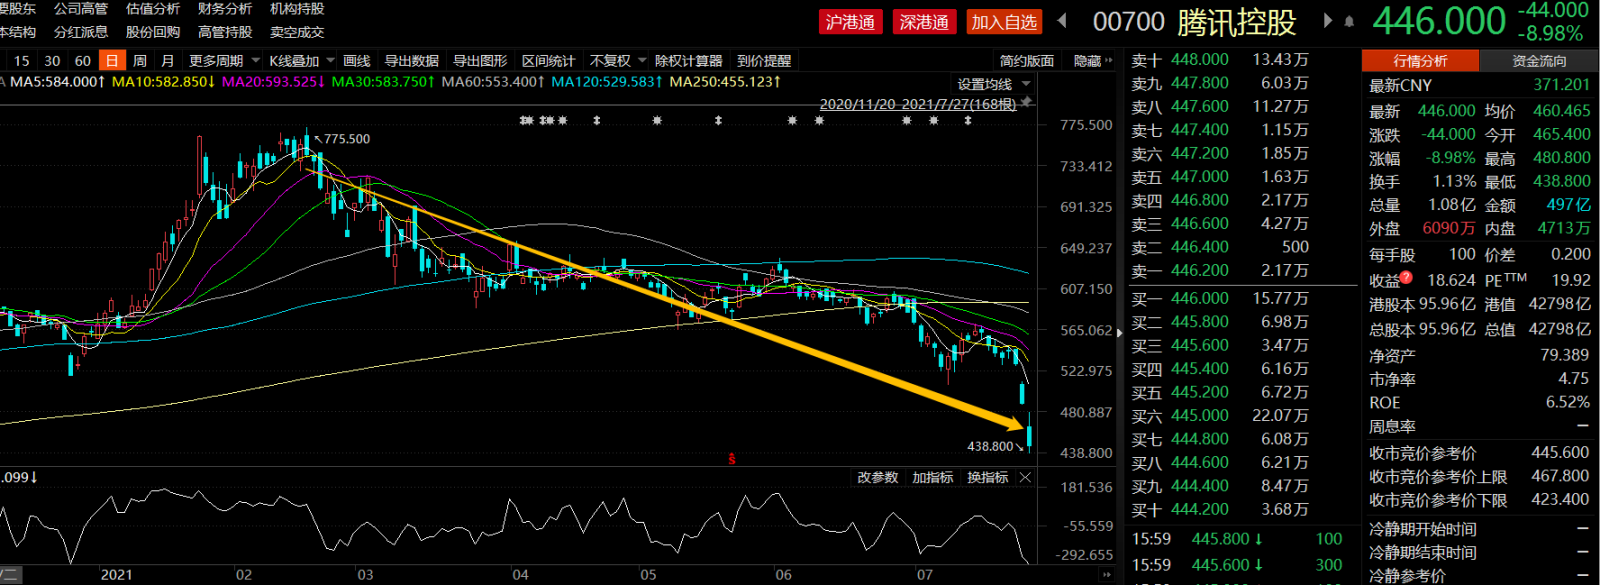Open the 不复权 adjustment dropdown
The width and height of the screenshot is (1600, 585).
pyautogui.click(x=618, y=61)
